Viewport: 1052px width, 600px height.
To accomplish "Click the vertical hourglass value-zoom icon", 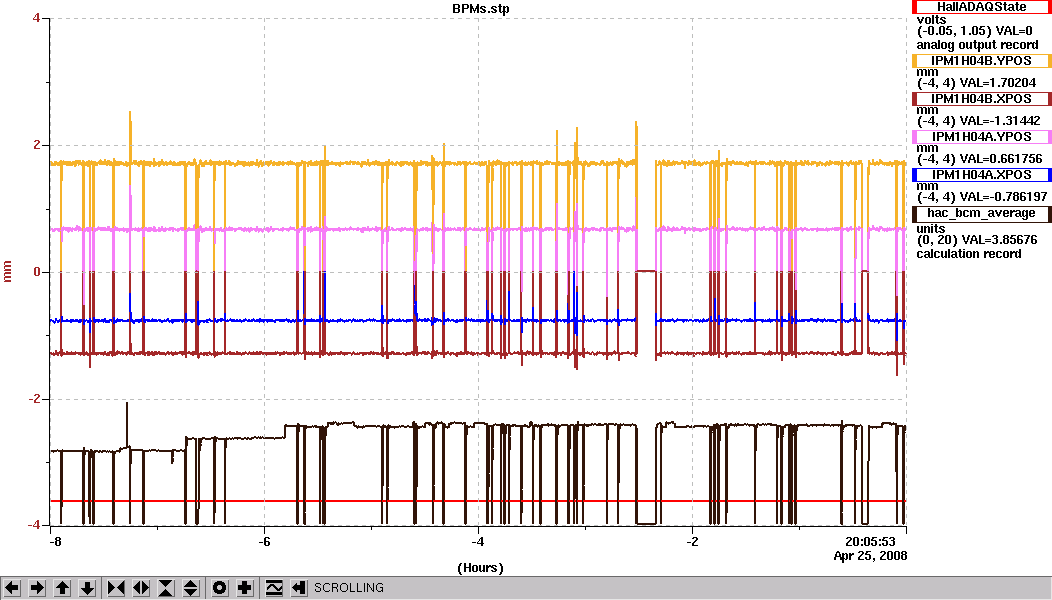I will [x=166, y=588].
